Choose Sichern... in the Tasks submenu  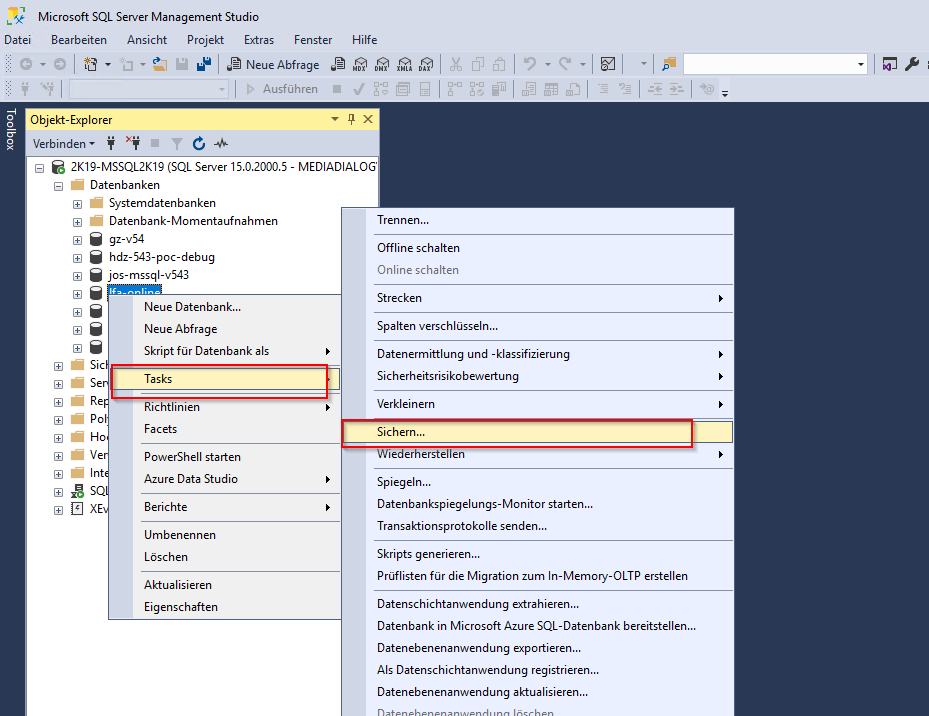click(537, 431)
